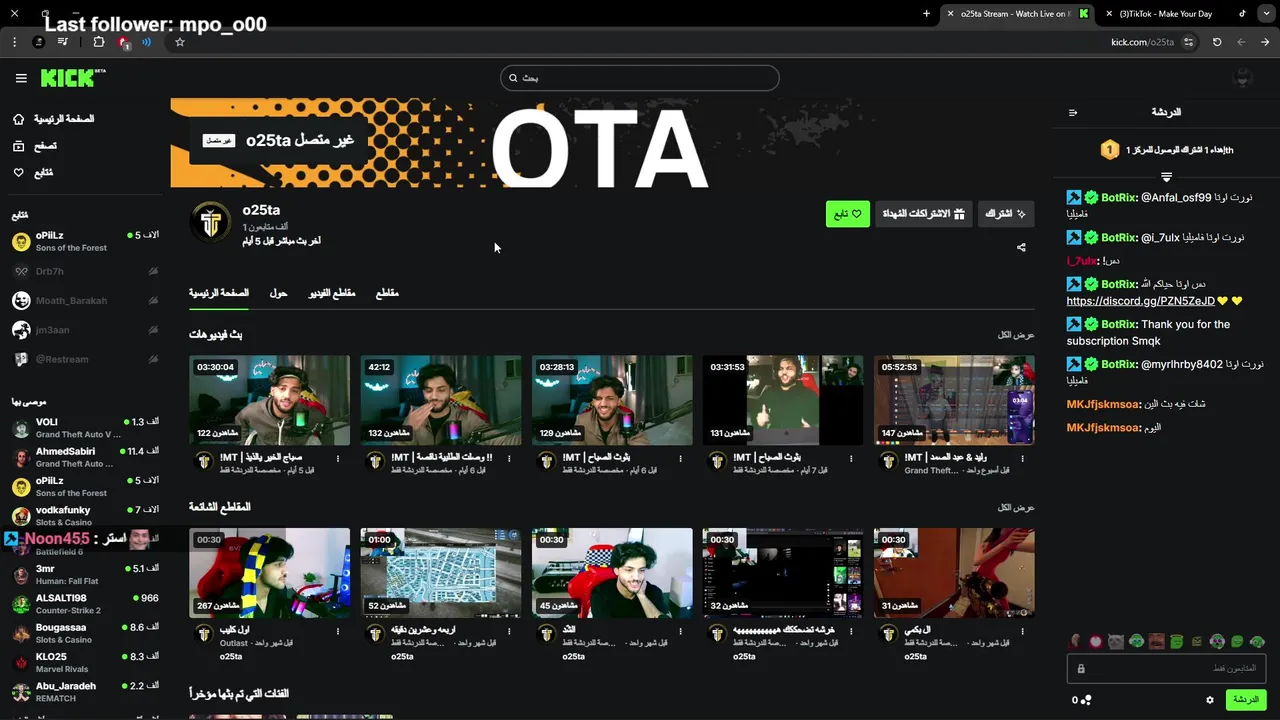Open three-dot menu for 03:30:04 video
The height and width of the screenshot is (720, 1280).
pos(338,459)
